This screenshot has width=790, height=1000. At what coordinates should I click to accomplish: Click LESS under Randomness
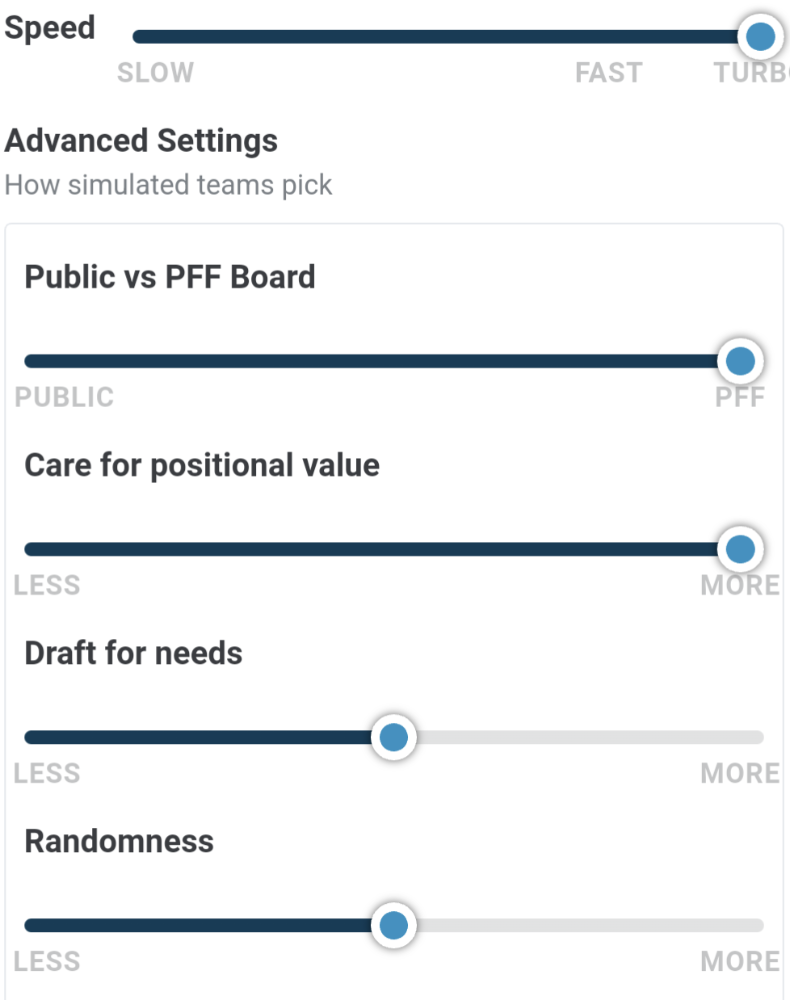[x=47, y=962]
